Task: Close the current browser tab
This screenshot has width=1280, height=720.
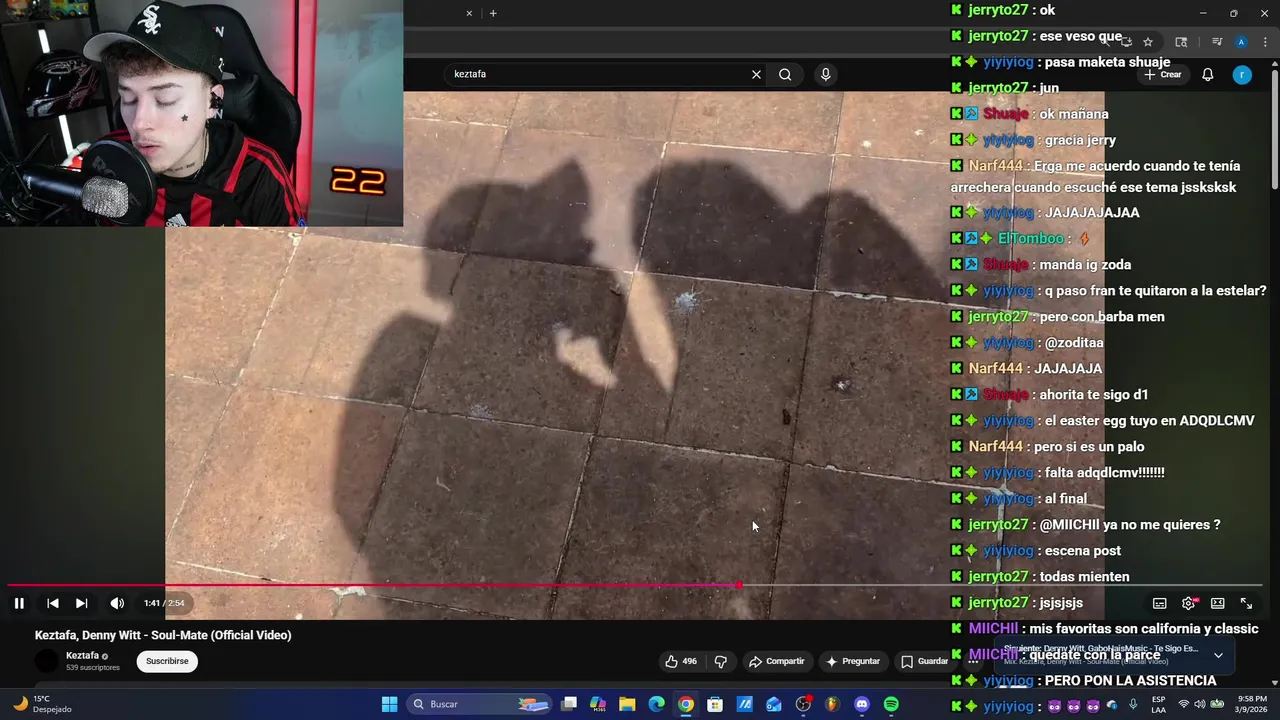Action: (x=469, y=13)
